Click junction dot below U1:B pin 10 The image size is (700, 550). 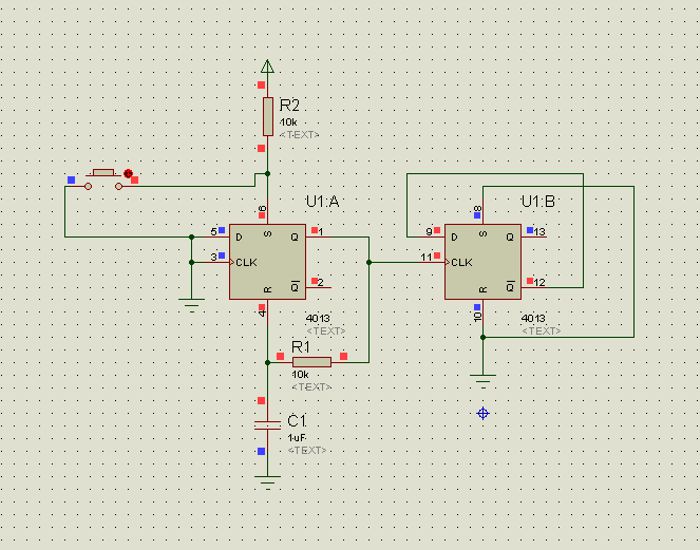tap(483, 338)
